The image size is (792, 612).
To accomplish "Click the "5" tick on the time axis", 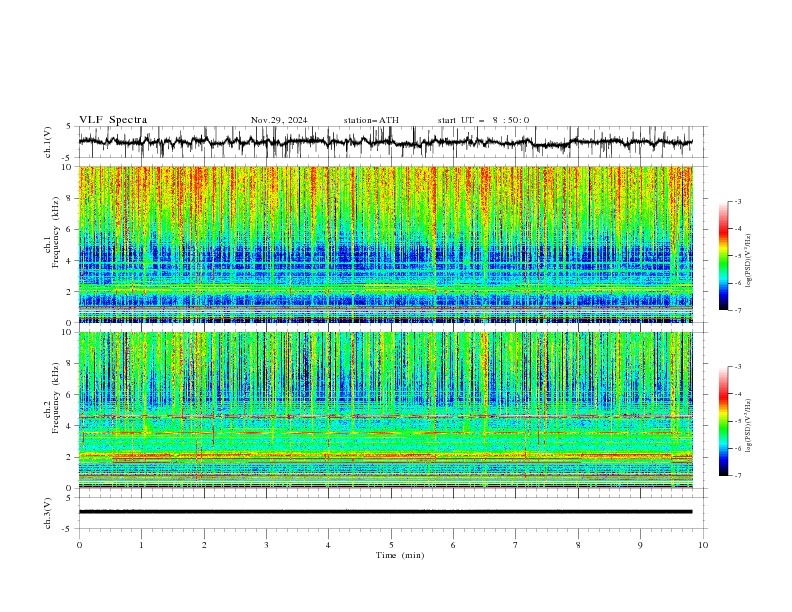I will click(391, 545).
